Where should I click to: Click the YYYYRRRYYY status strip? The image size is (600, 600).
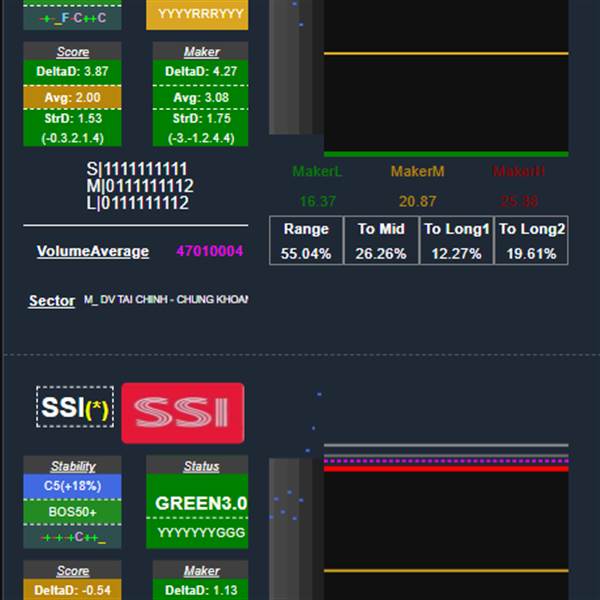pyautogui.click(x=197, y=15)
